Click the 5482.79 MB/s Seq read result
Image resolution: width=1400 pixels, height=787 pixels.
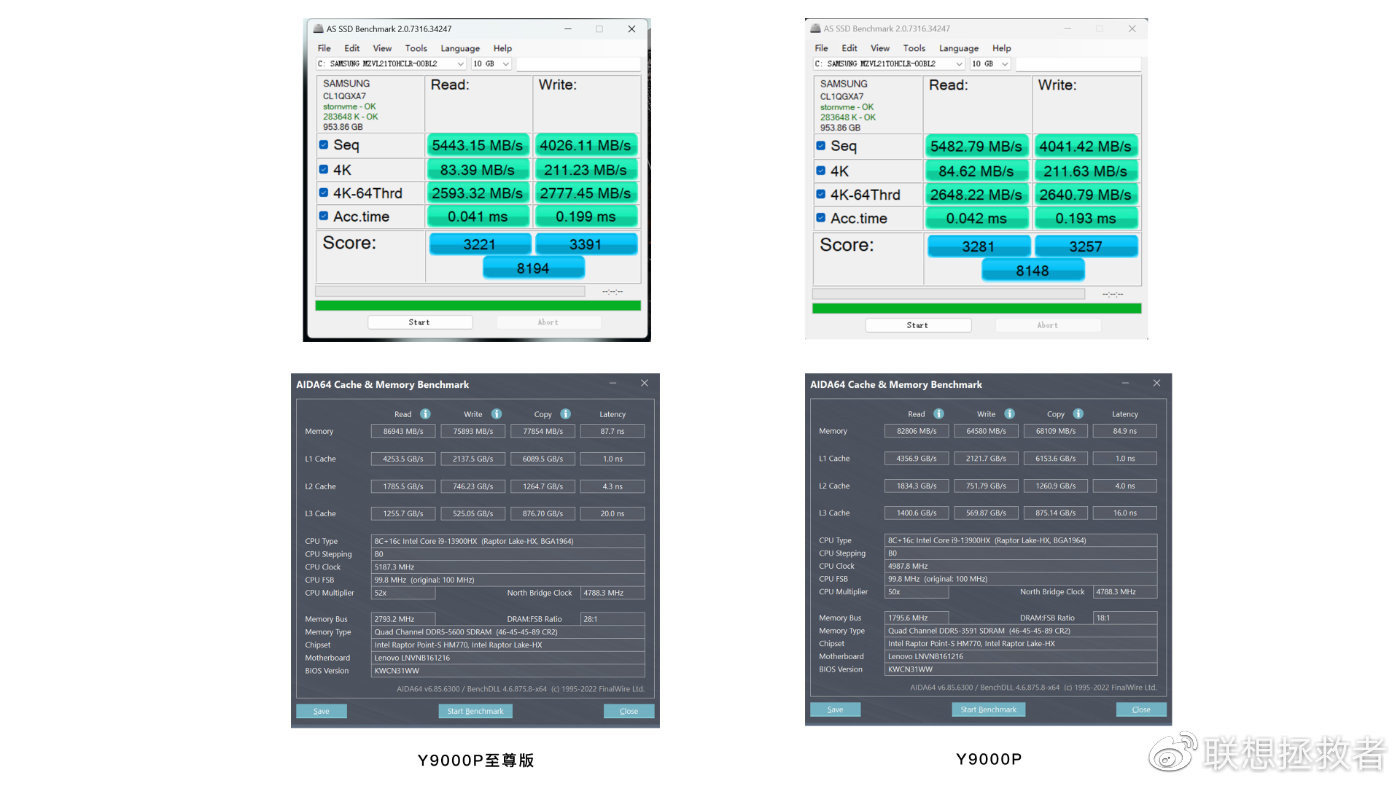coord(976,146)
